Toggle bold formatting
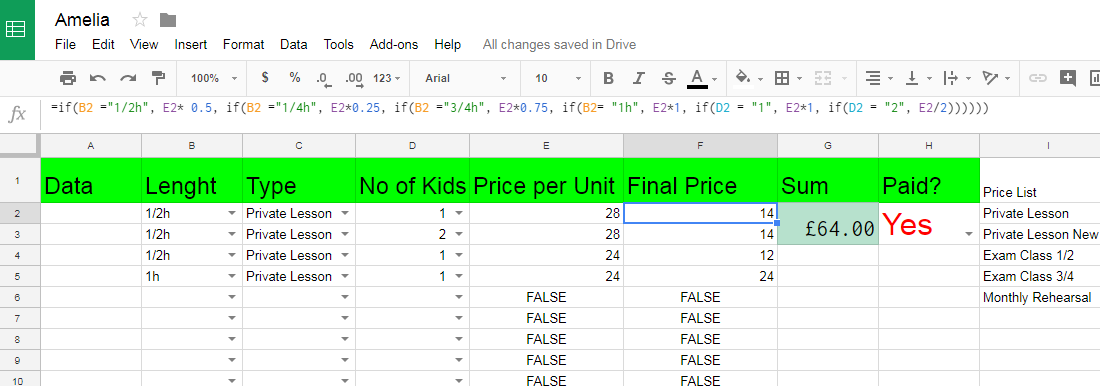Image resolution: width=1100 pixels, height=386 pixels. [x=608, y=78]
